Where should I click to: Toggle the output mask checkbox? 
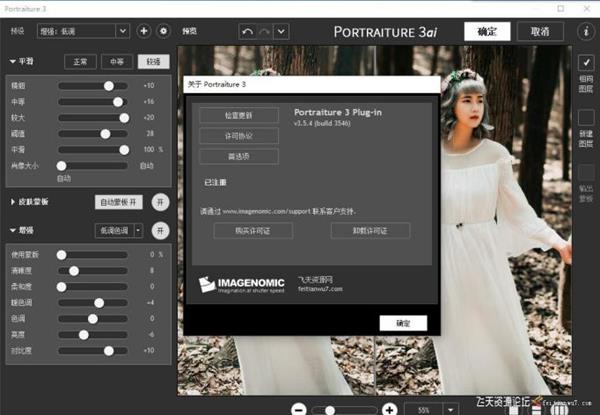(x=586, y=172)
